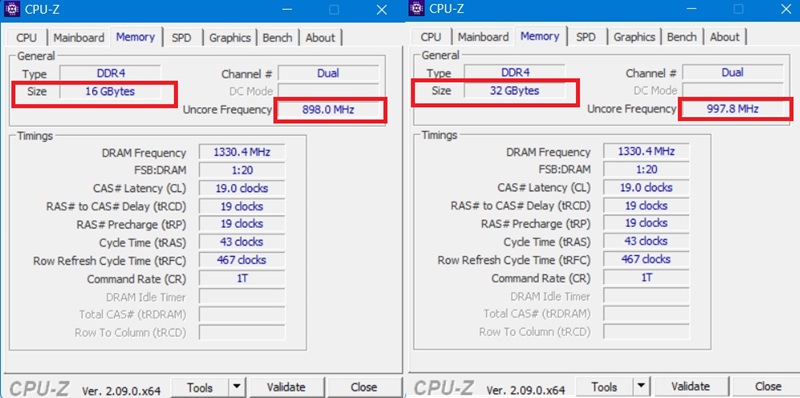800x398 pixels.
Task: Click Close button in left window footer
Action: pyautogui.click(x=364, y=387)
